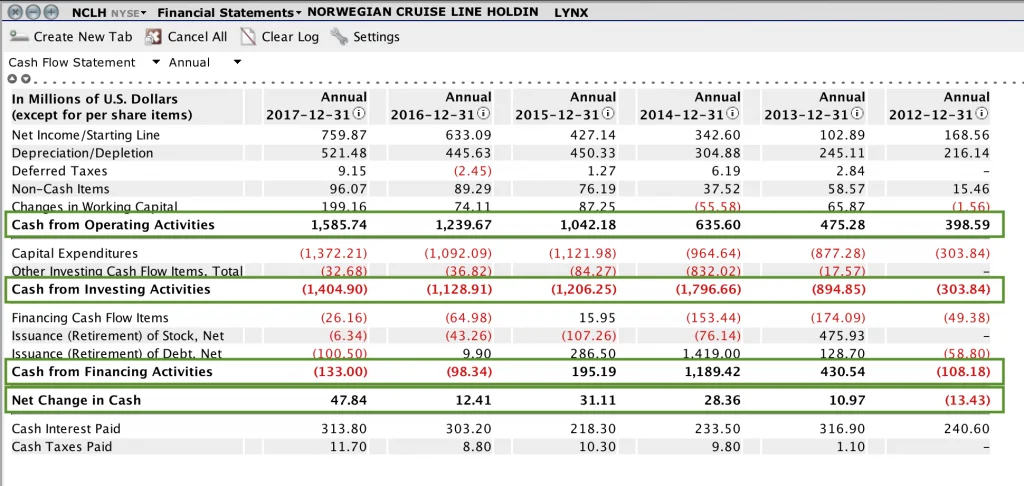1024x486 pixels.
Task: Click the Settings label
Action: (376, 37)
